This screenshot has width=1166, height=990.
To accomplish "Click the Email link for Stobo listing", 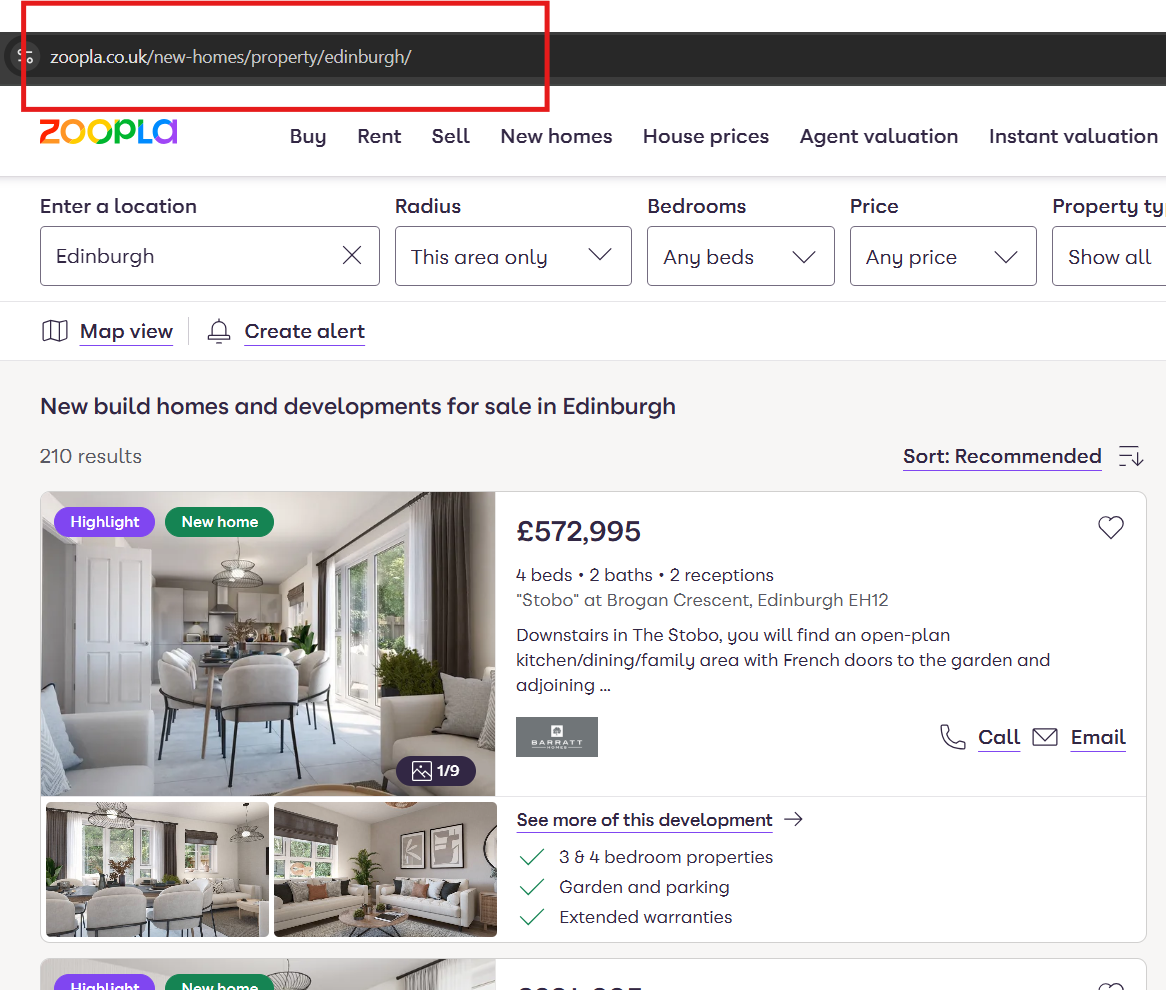I will pyautogui.click(x=1098, y=737).
